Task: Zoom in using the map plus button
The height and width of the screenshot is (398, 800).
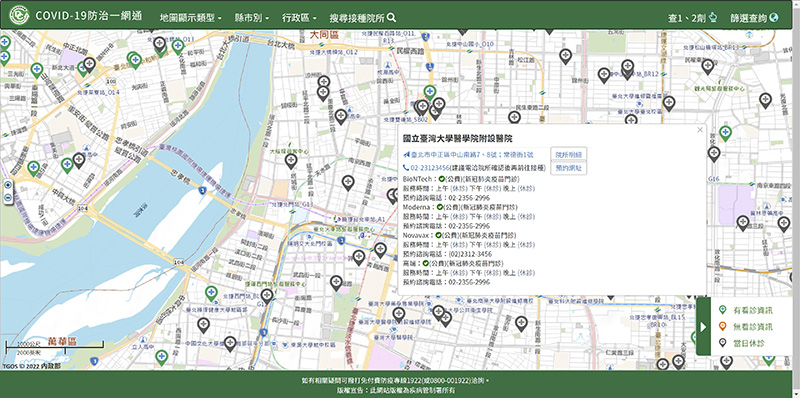Action: (8, 185)
